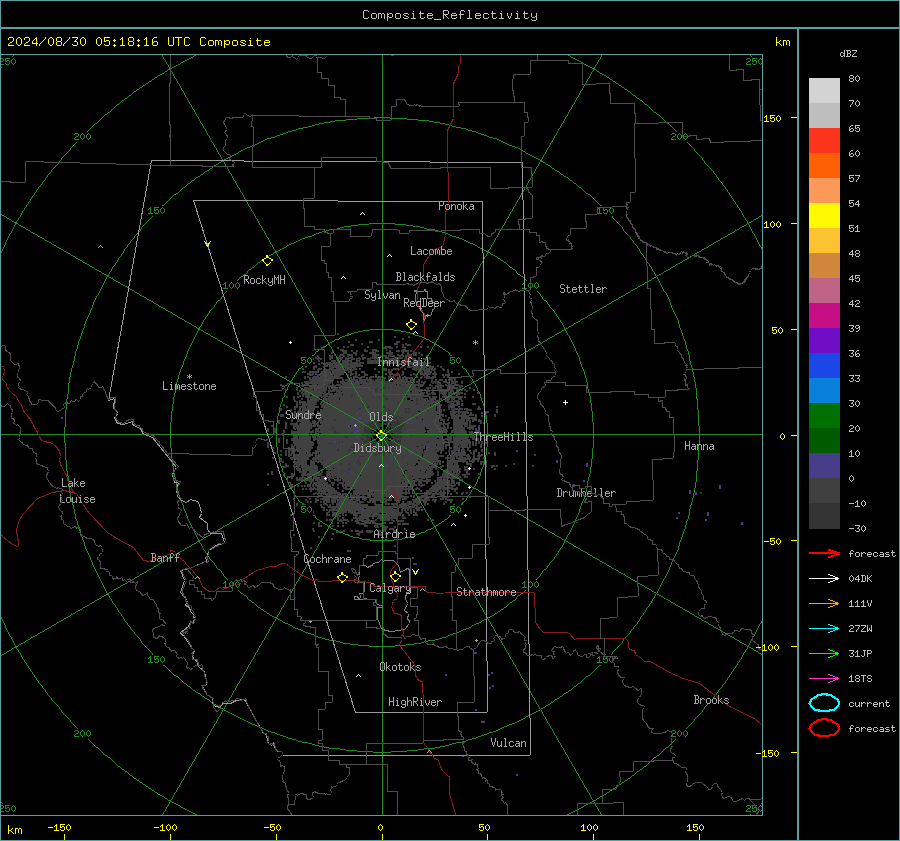The height and width of the screenshot is (841, 900).
Task: Click the yellow diamond marker near RockyMH
Action: [x=267, y=261]
